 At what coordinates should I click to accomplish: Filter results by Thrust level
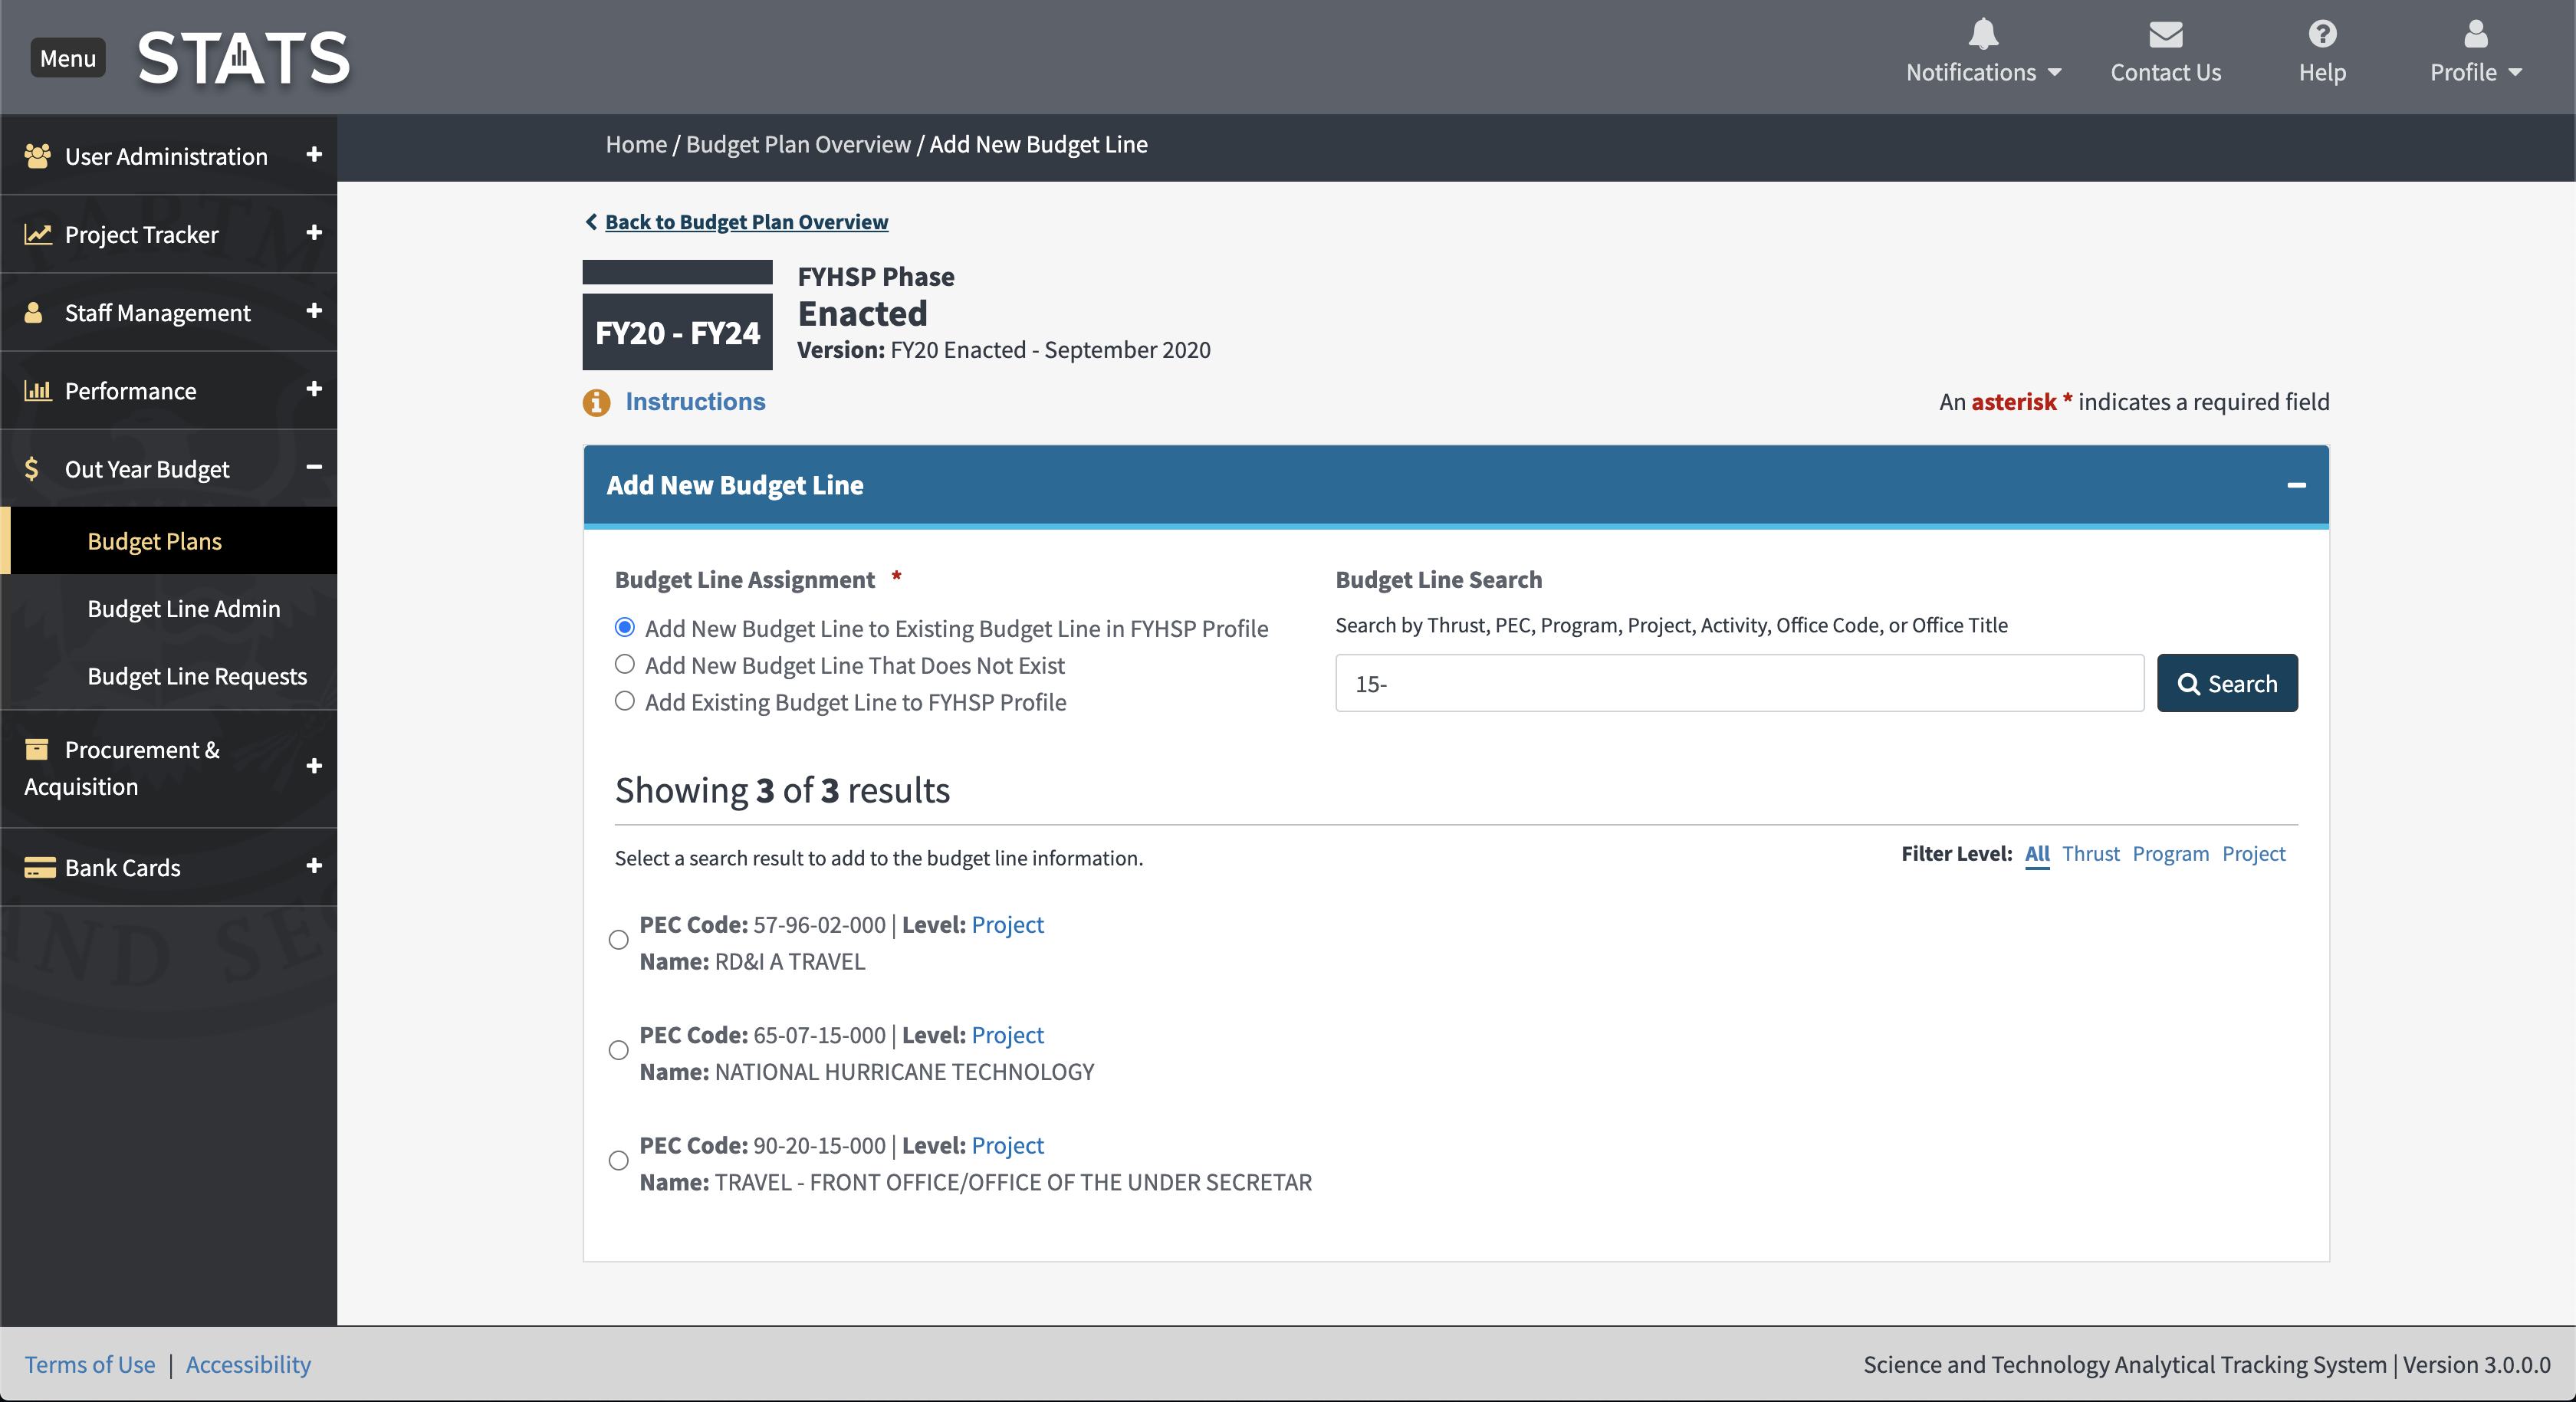click(x=2090, y=853)
